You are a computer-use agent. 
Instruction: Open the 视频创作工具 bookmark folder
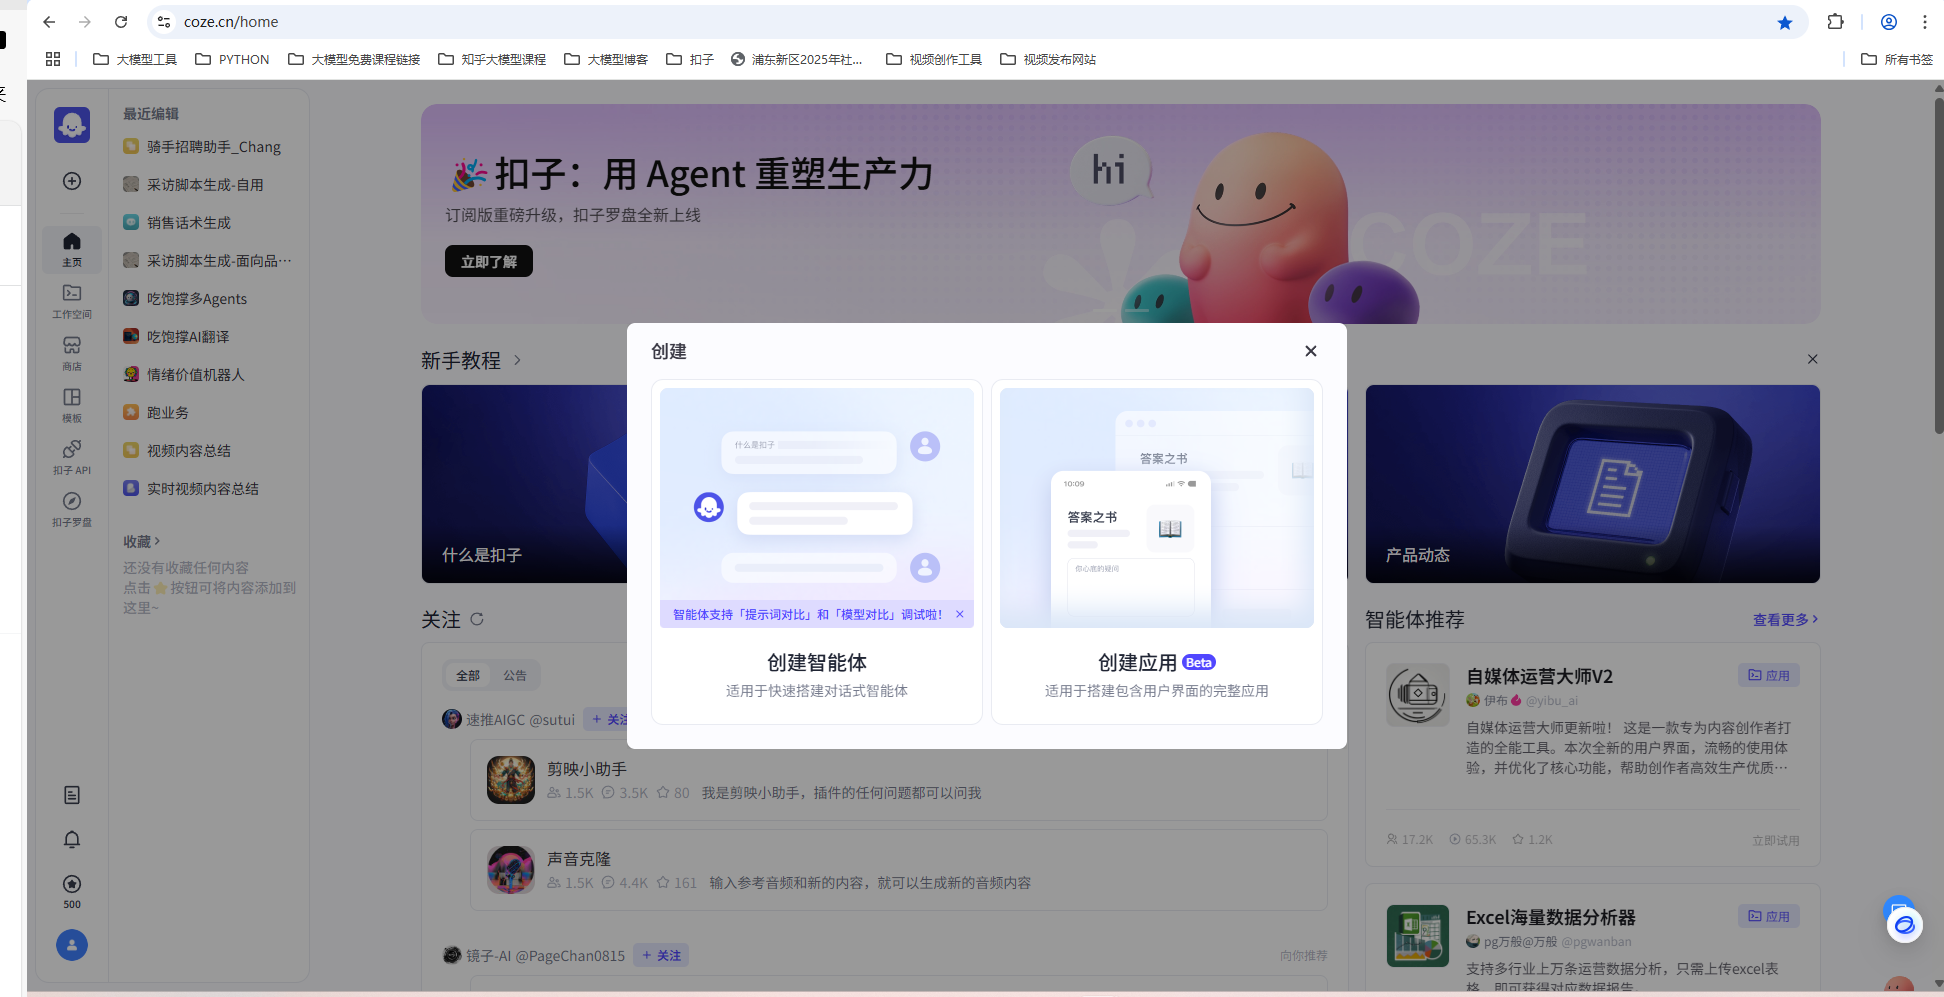tap(934, 59)
